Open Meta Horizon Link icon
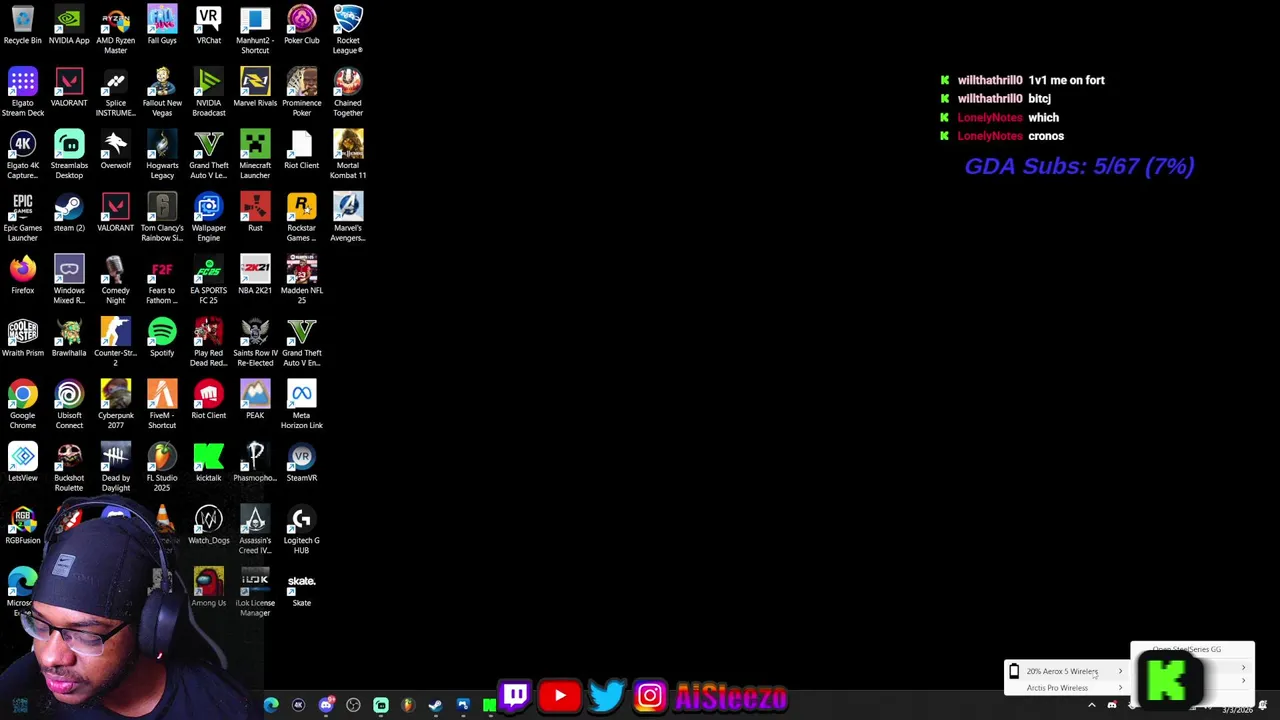 coord(301,405)
